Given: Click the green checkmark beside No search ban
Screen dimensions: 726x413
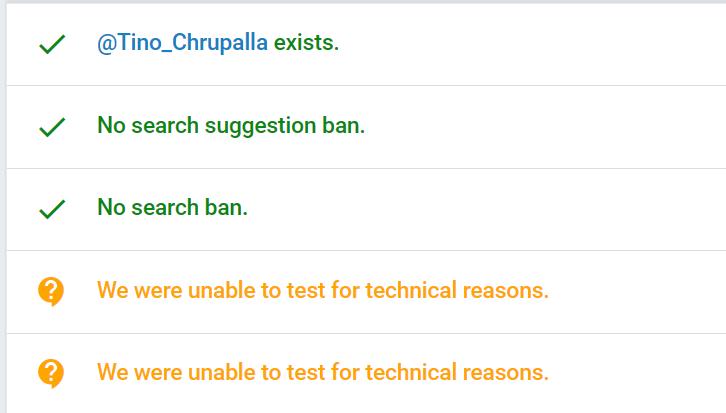Looking at the screenshot, I should click(50, 209).
